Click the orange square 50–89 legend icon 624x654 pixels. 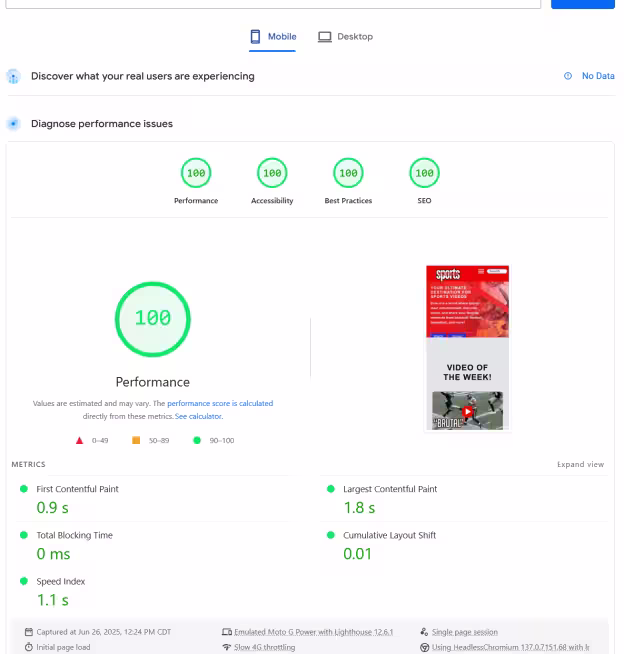[136, 440]
